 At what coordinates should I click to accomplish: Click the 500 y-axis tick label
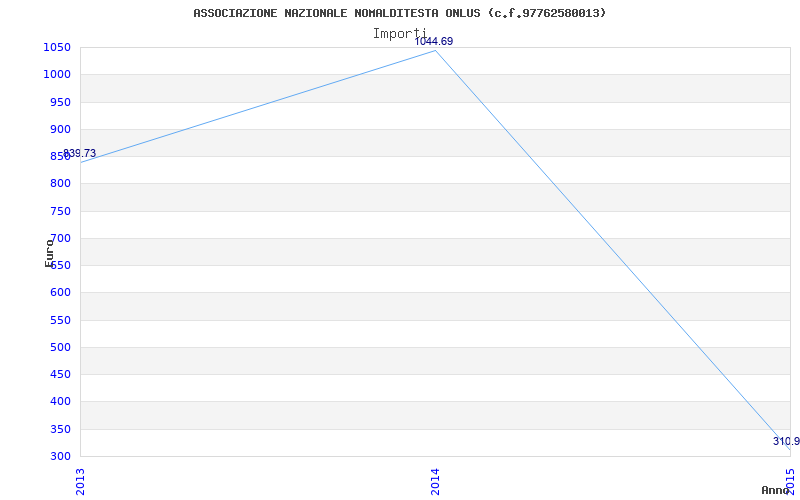click(x=60, y=347)
